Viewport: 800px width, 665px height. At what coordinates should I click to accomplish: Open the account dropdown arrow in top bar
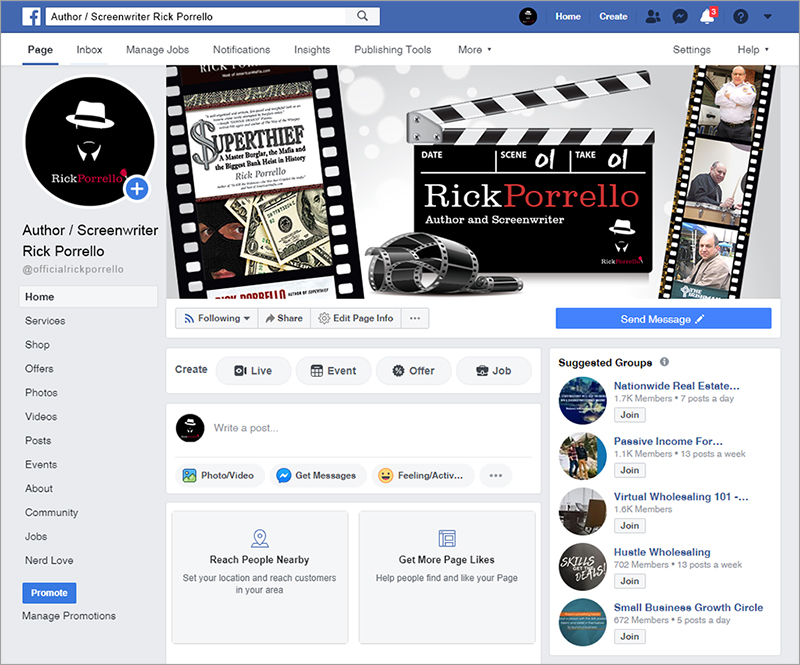click(767, 17)
